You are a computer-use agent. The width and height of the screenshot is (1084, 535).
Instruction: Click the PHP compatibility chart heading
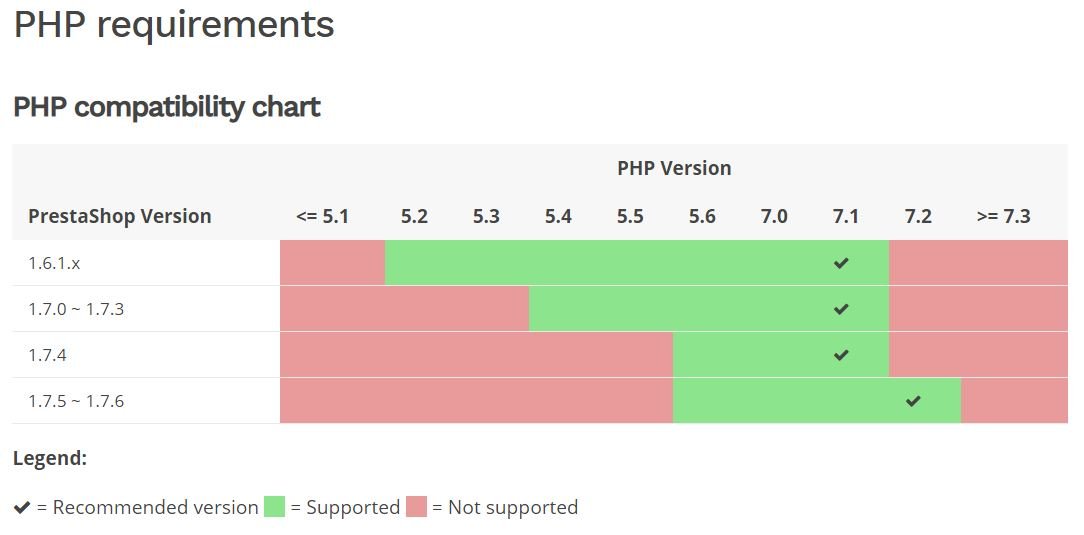[166, 107]
